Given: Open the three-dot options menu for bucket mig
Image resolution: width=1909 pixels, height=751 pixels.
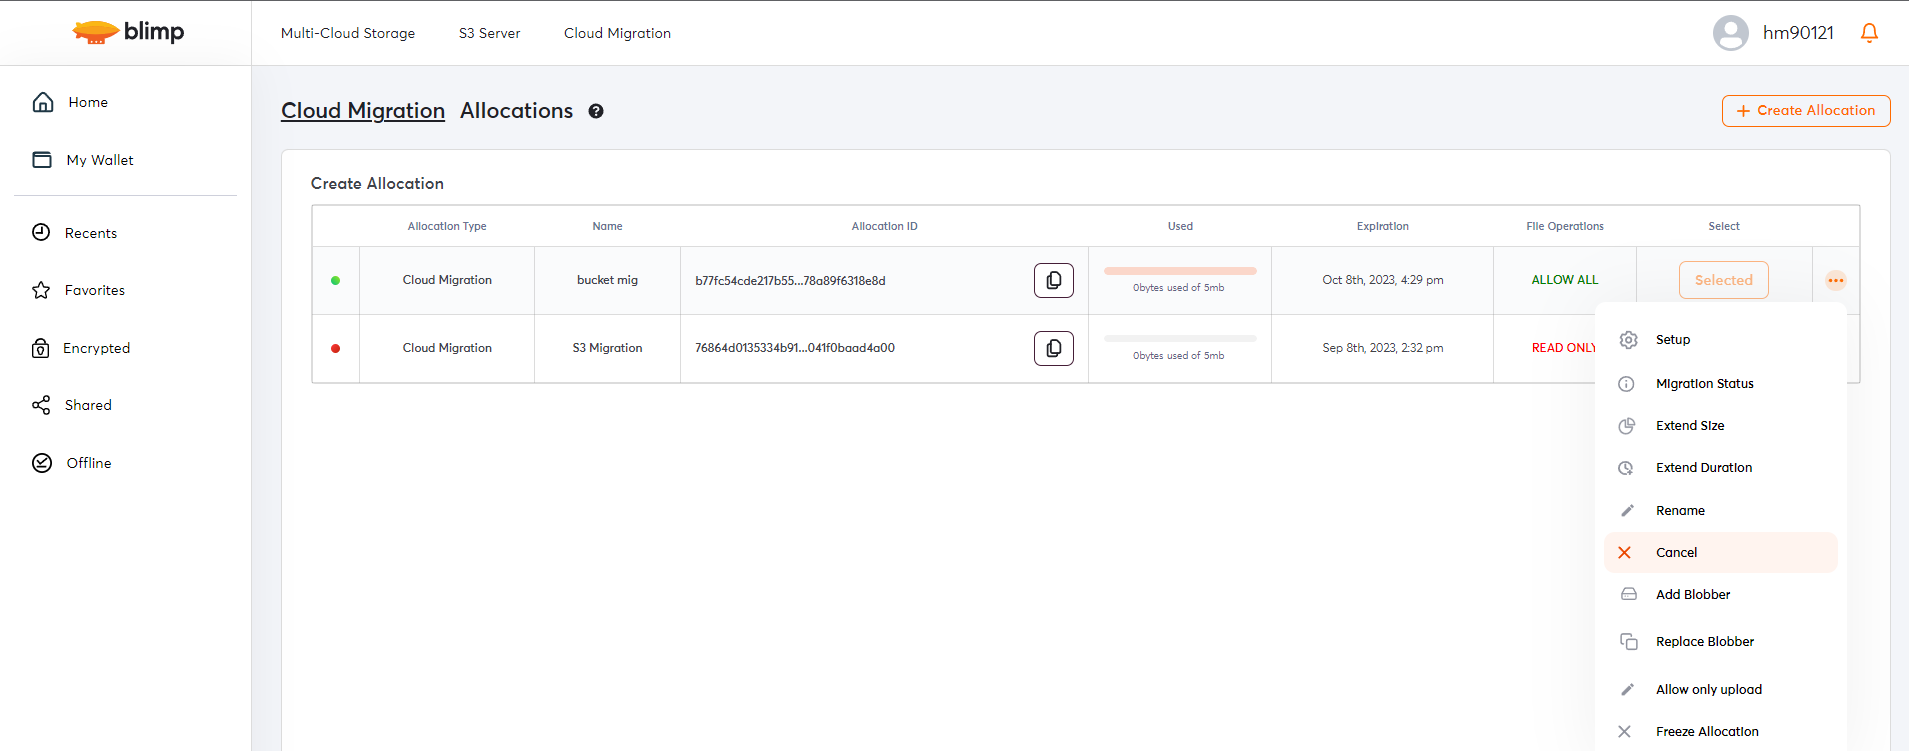Looking at the screenshot, I should click(x=1835, y=281).
